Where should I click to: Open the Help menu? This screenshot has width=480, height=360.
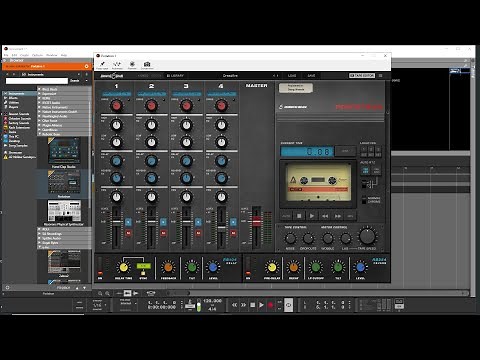(x=64, y=55)
